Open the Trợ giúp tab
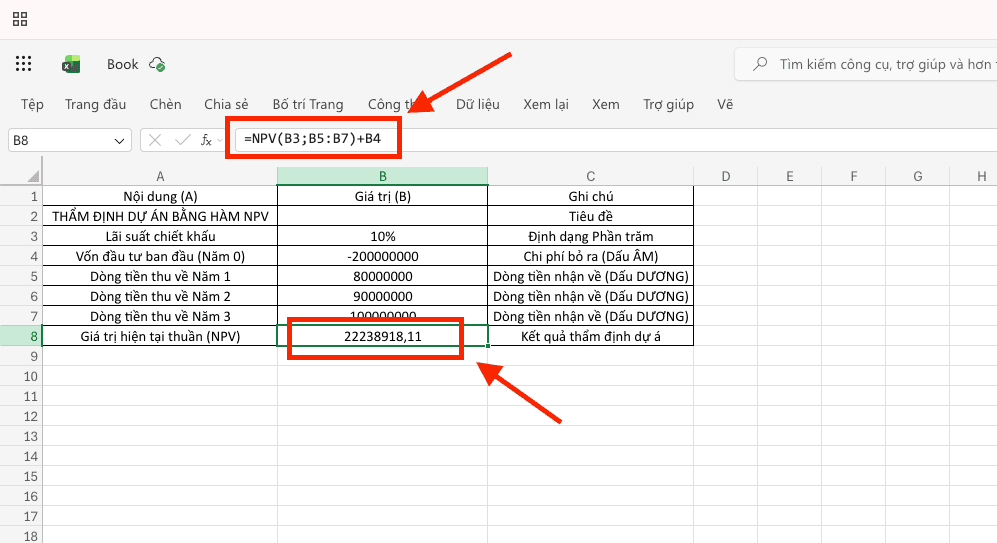Viewport: 997px width, 543px height. 668,104
